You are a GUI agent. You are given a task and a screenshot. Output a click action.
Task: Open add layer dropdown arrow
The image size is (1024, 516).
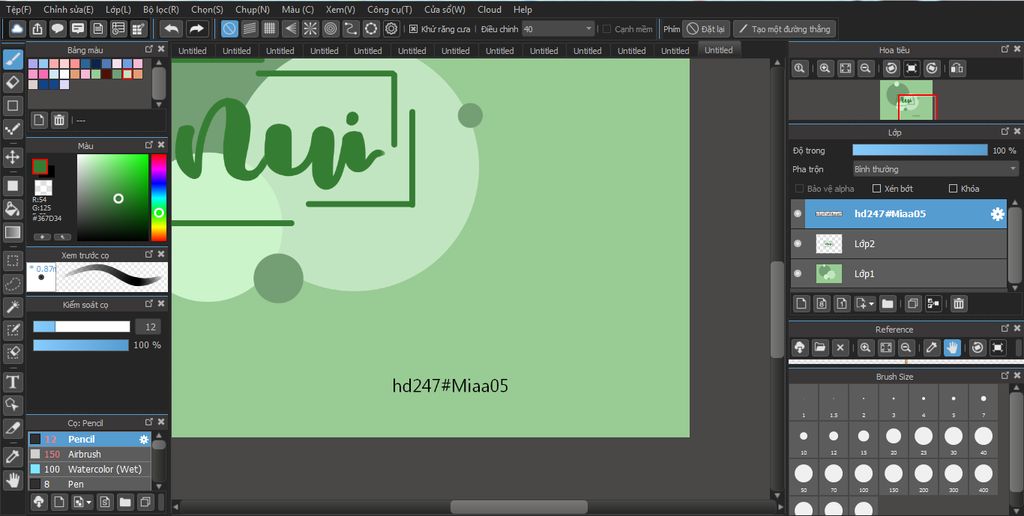[866, 303]
